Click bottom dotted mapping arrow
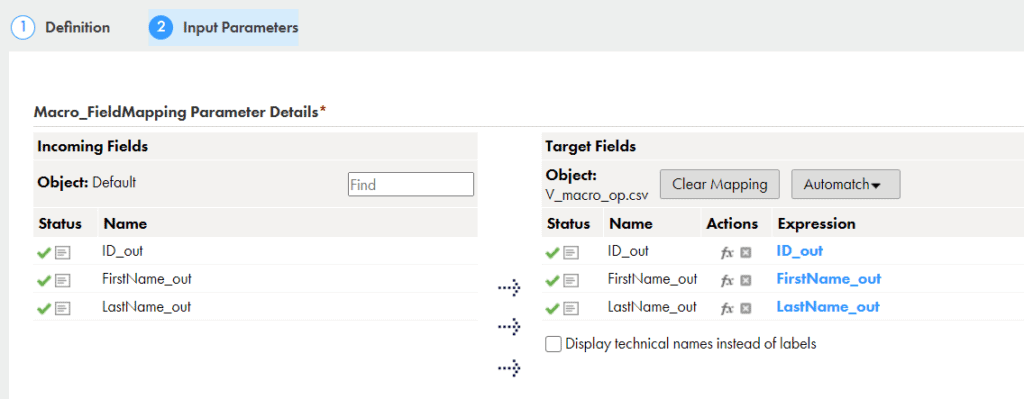This screenshot has width=1024, height=399. (x=509, y=369)
